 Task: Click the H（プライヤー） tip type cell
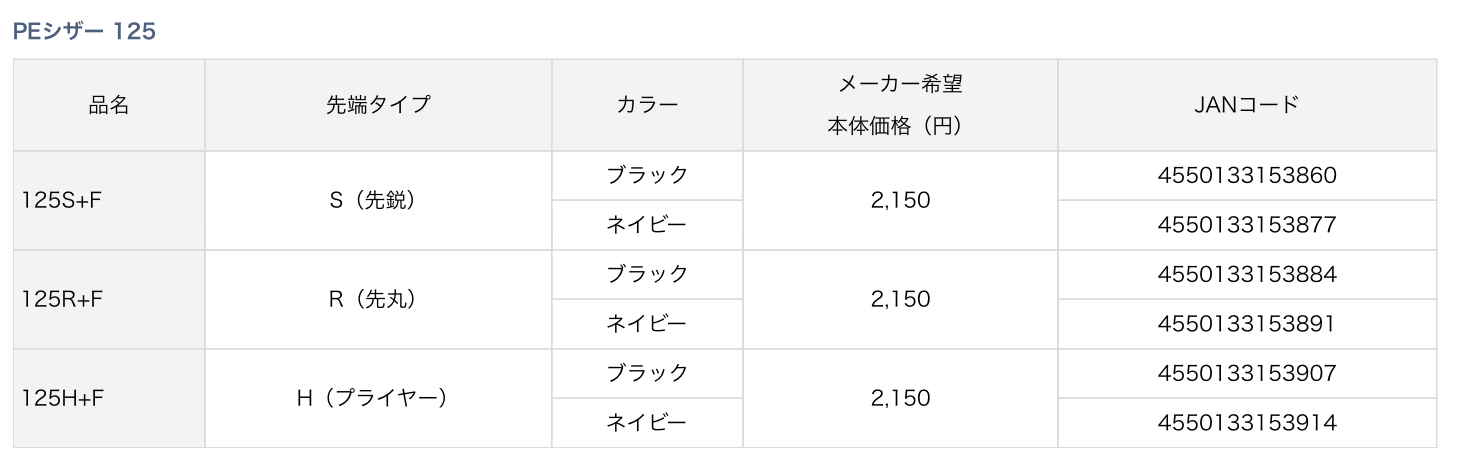[378, 398]
